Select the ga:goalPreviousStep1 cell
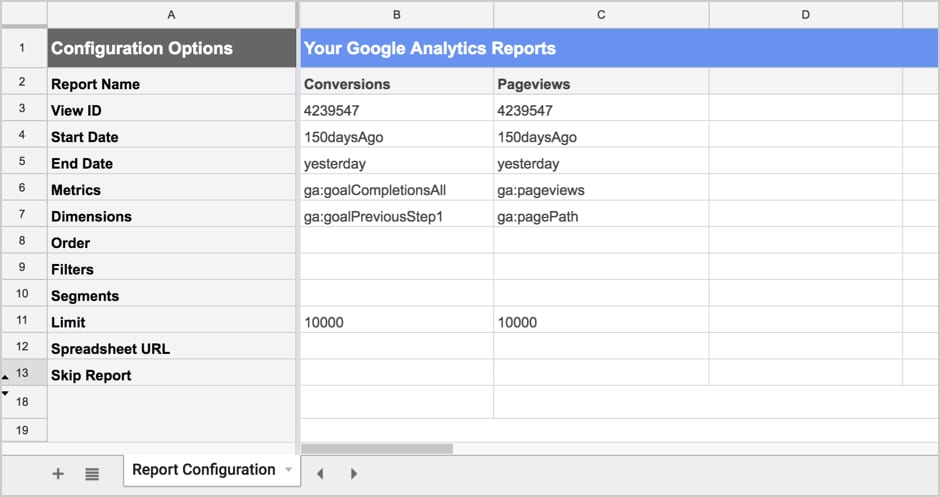This screenshot has height=497, width=940. click(x=396, y=214)
